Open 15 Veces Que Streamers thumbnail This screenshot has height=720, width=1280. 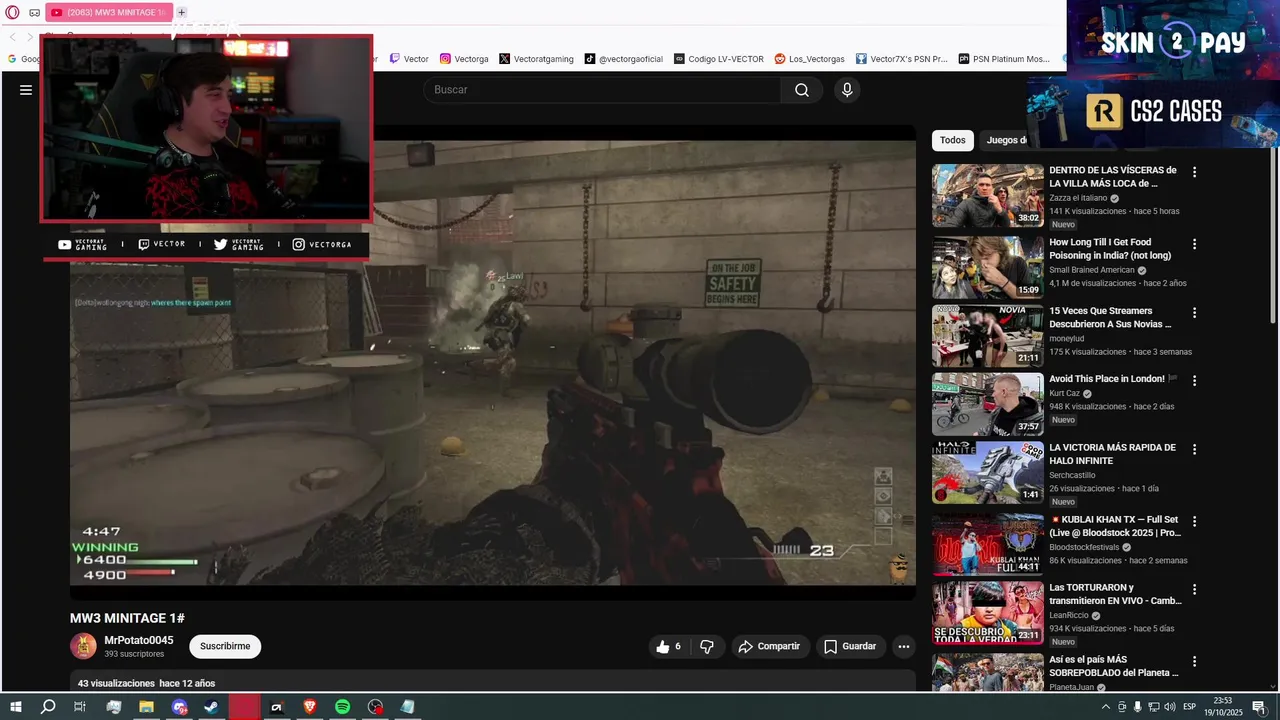[988, 336]
